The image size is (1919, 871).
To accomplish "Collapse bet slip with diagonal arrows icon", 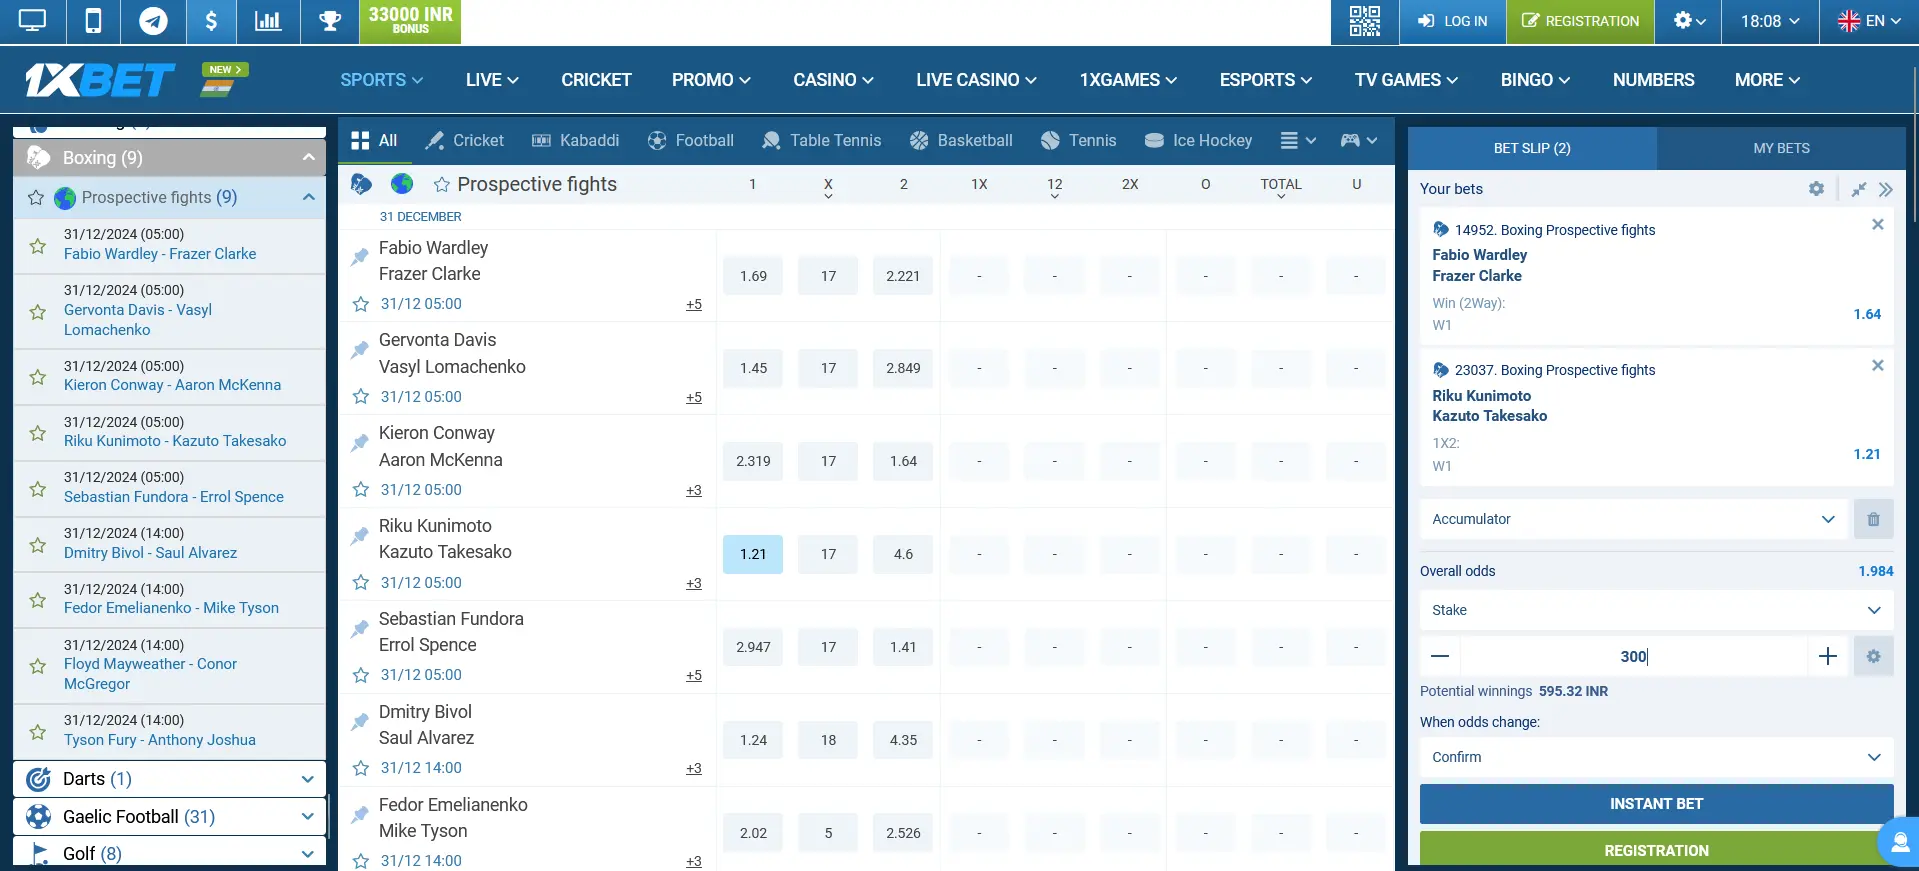I will (x=1859, y=189).
